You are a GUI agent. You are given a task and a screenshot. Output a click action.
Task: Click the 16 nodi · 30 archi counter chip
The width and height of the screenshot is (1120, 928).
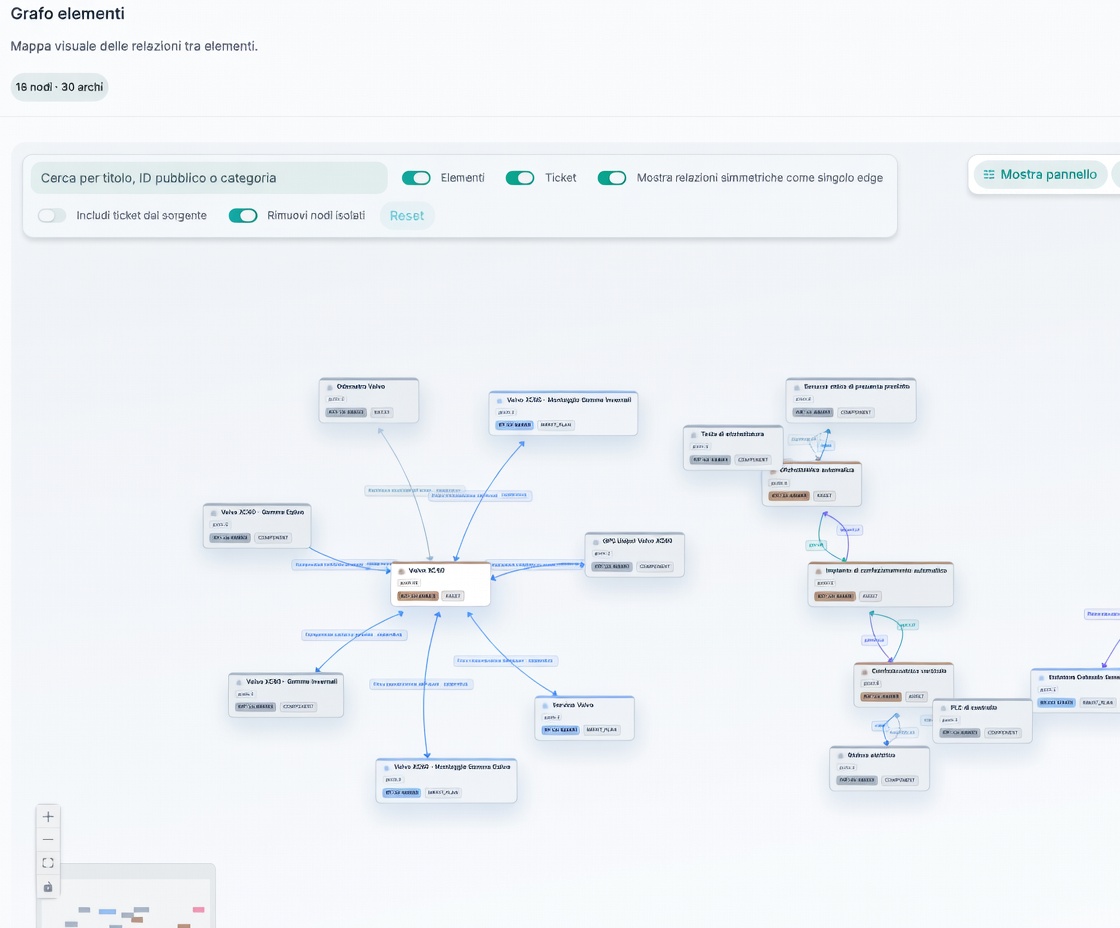point(59,87)
